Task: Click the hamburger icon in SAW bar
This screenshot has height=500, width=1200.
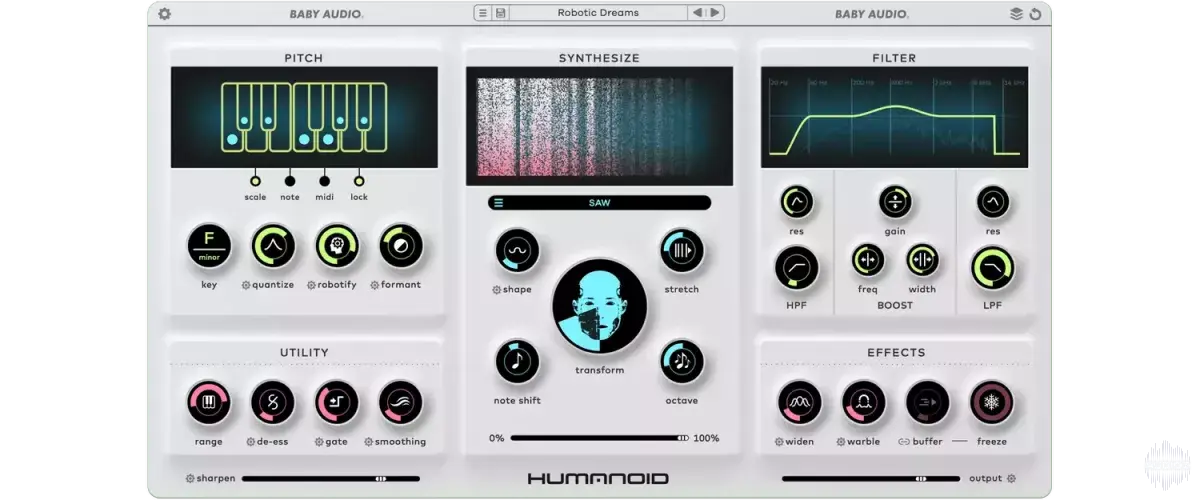Action: [499, 203]
